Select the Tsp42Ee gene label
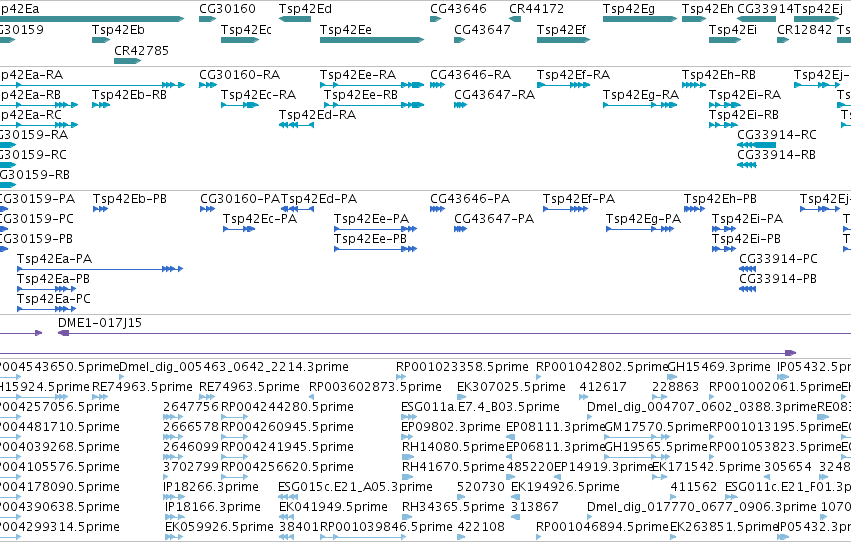 [346, 29]
